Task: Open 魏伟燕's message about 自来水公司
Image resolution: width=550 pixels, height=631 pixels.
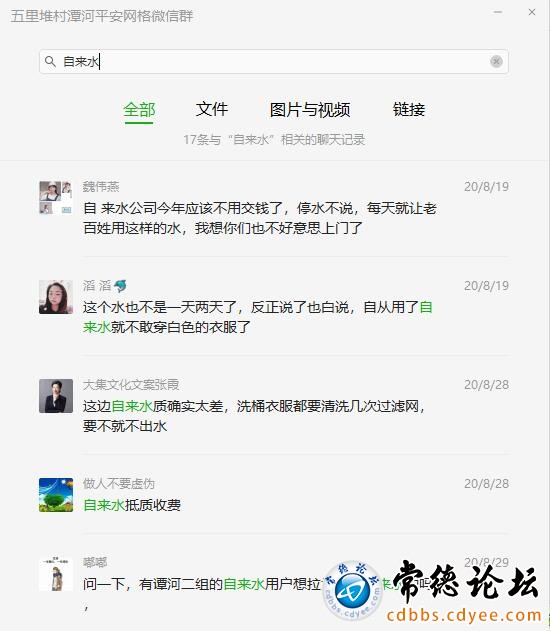Action: coord(260,218)
